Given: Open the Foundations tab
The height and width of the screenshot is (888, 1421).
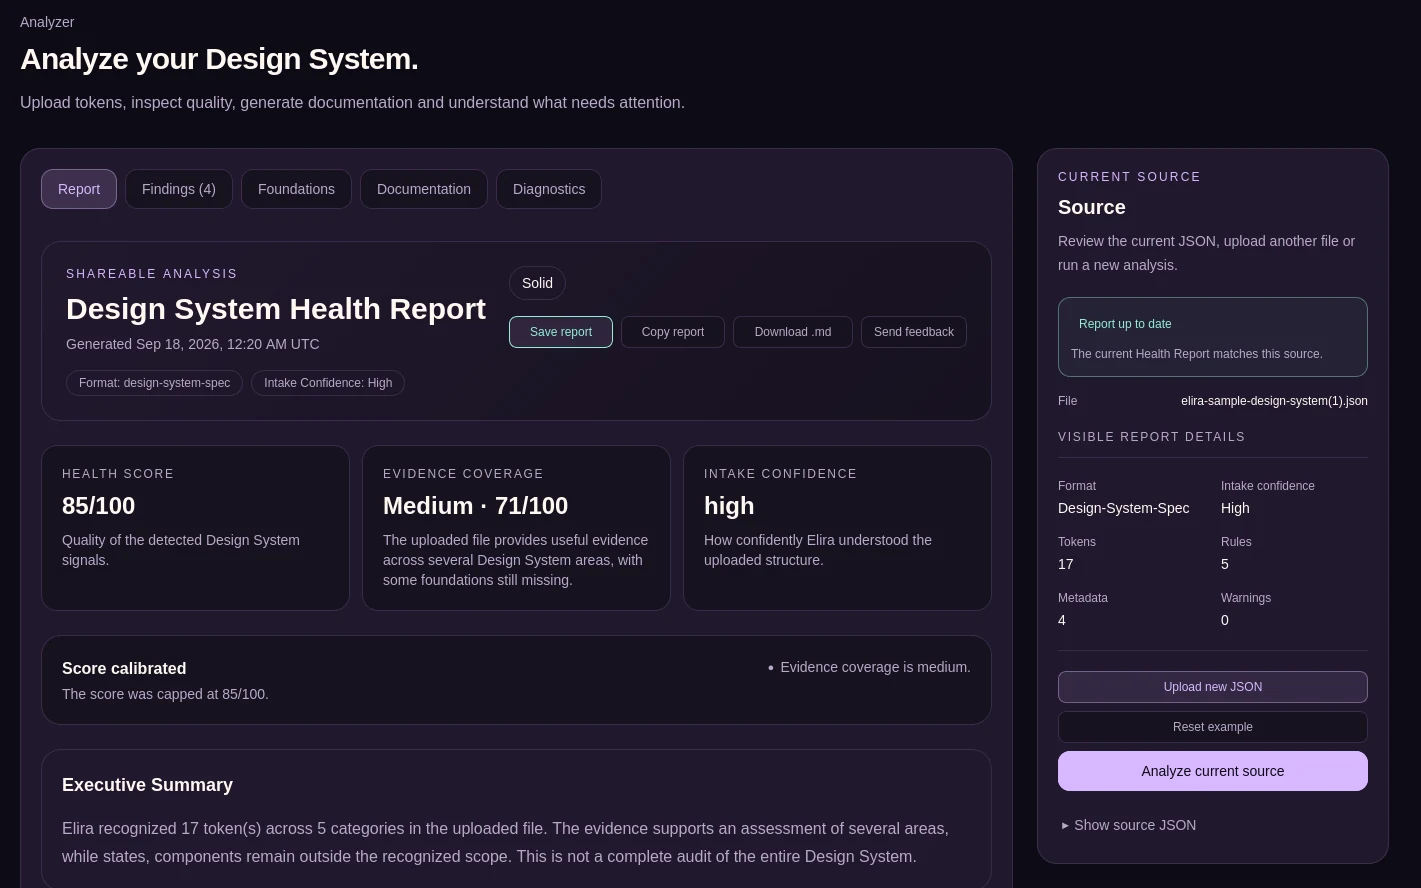Looking at the screenshot, I should [x=296, y=189].
